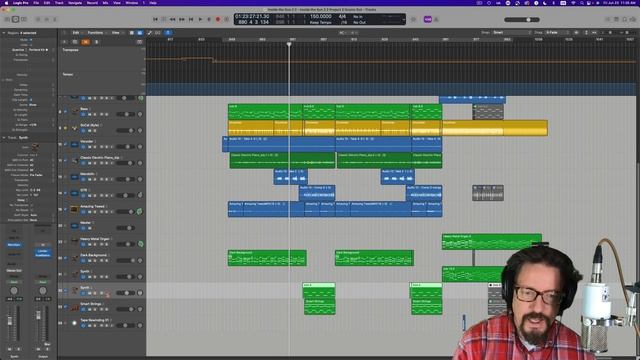Open the Track menu in menu bar

click(x=59, y=3)
